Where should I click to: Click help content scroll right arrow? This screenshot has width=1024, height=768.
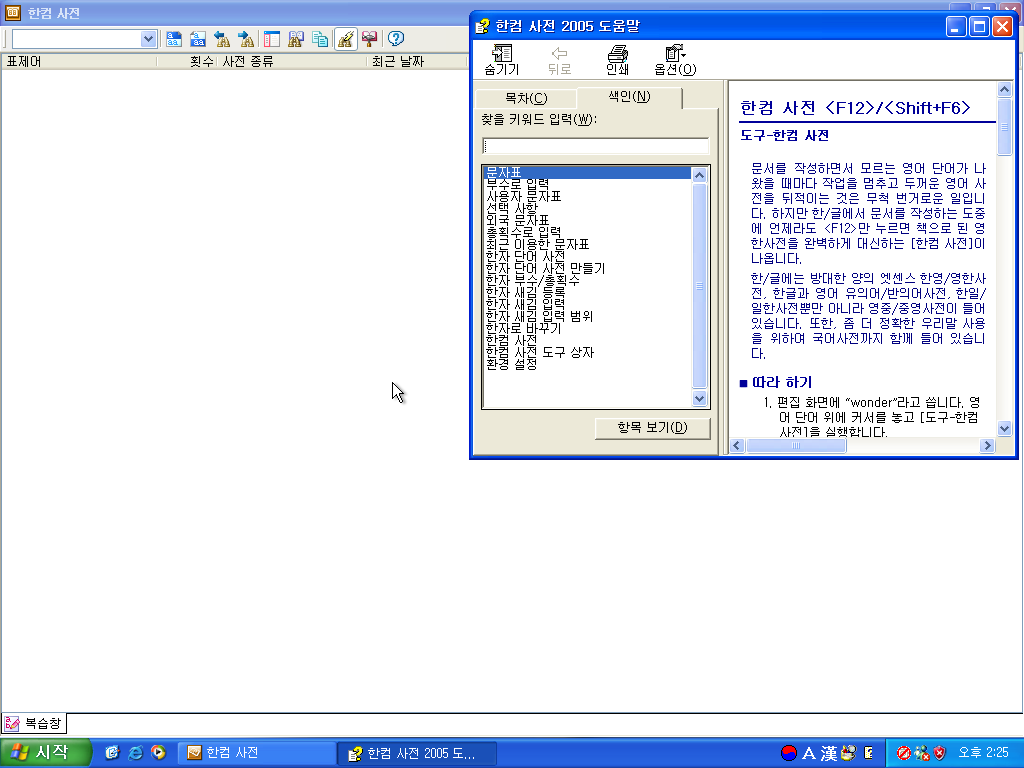(x=987, y=445)
